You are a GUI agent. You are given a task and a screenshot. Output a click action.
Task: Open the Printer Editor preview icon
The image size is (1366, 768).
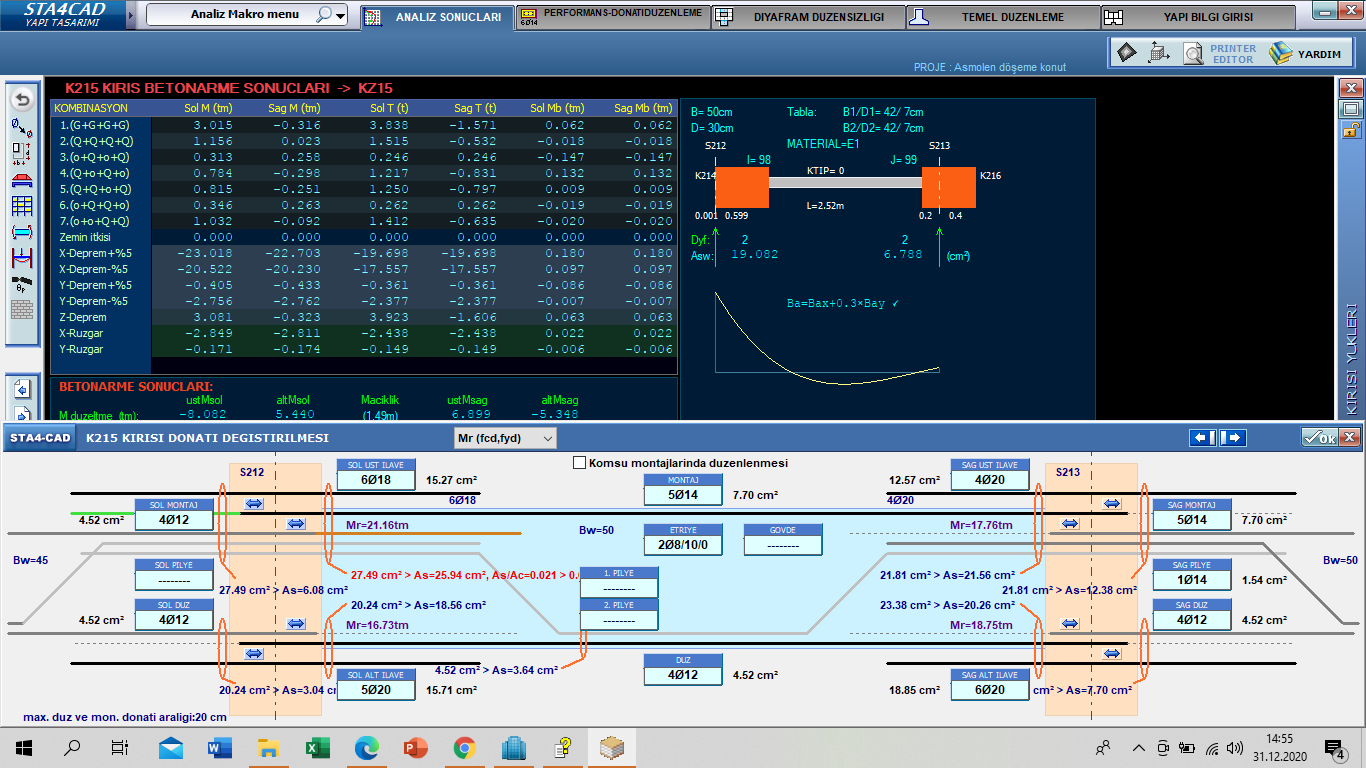pyautogui.click(x=1193, y=53)
